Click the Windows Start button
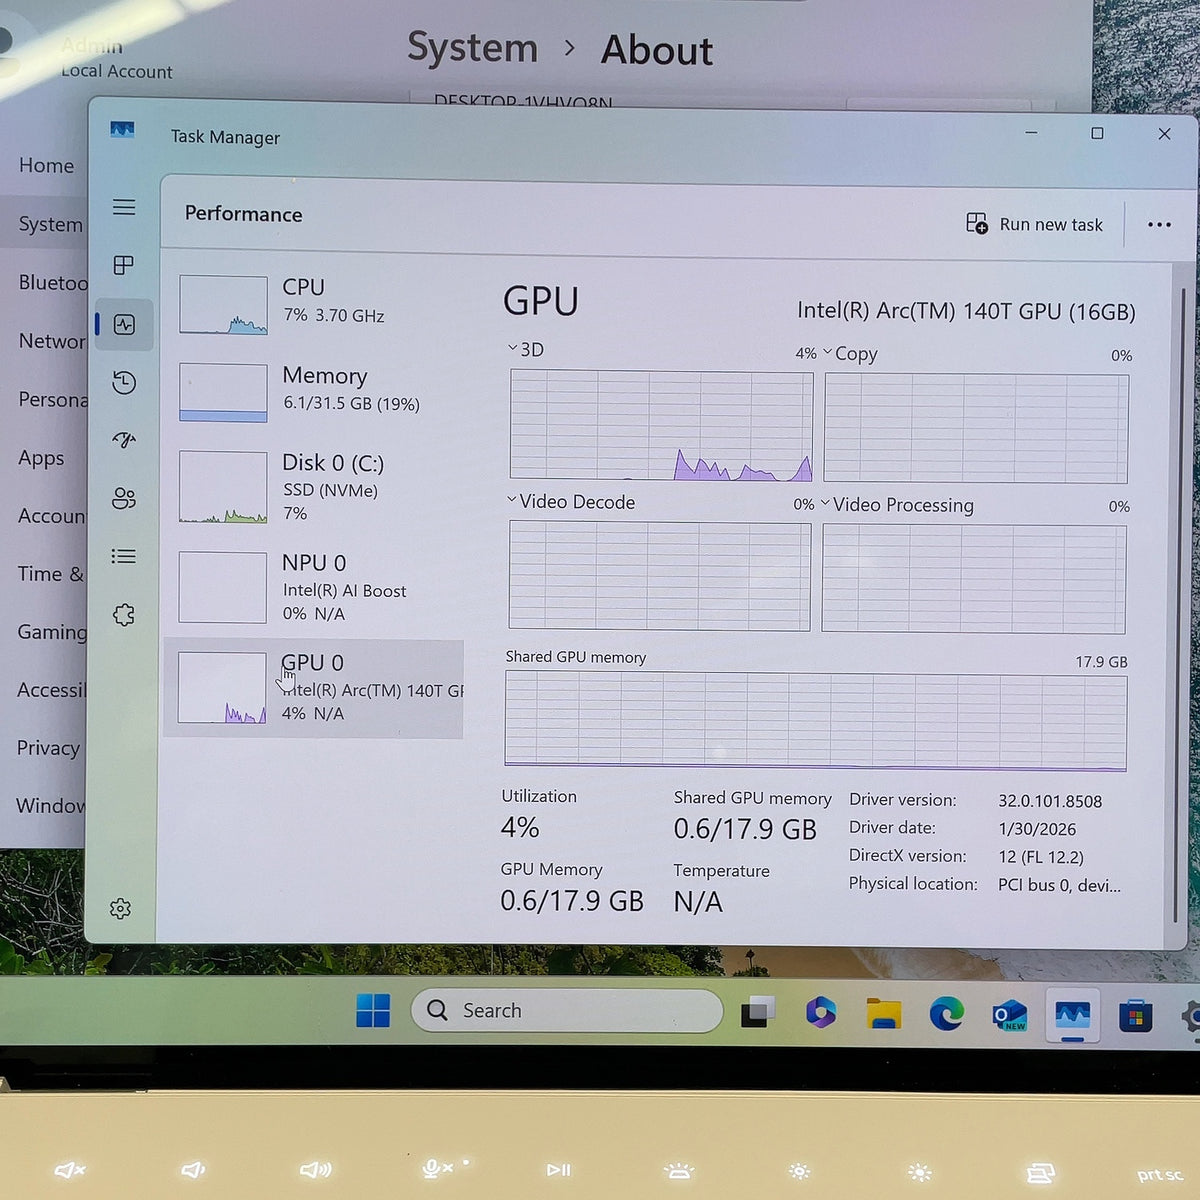This screenshot has width=1200, height=1200. pos(373,1010)
